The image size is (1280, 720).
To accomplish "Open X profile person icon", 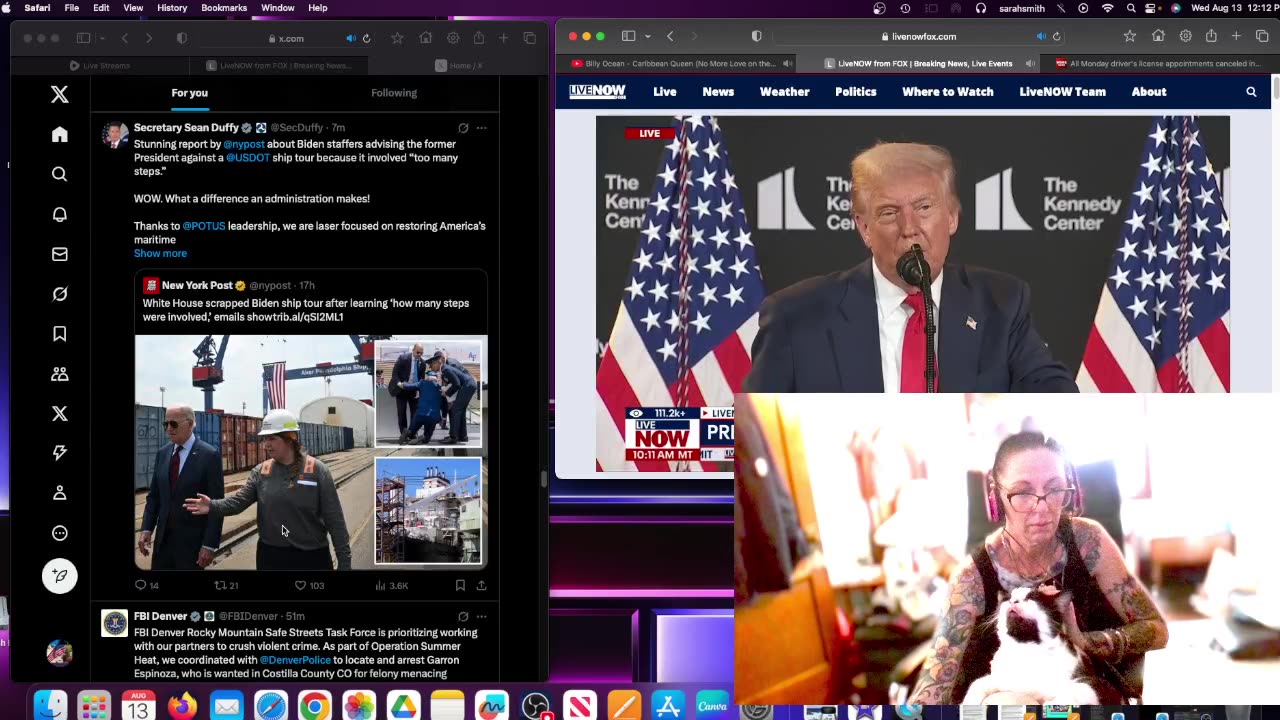I will [x=60, y=493].
